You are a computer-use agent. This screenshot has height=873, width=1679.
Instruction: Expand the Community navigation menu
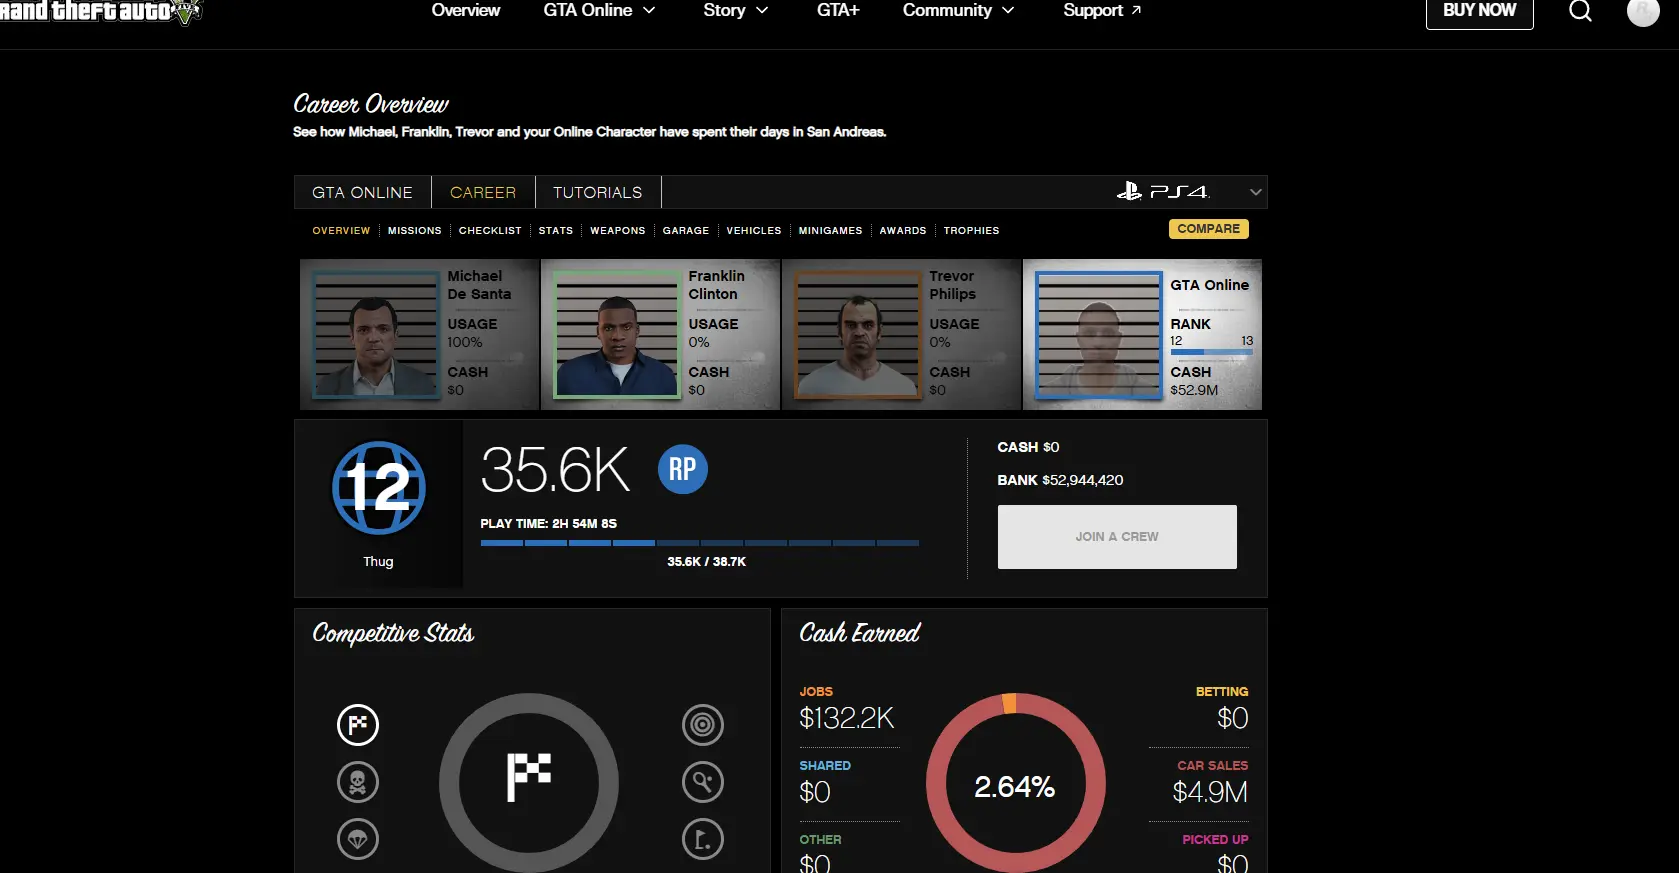pyautogui.click(x=958, y=10)
